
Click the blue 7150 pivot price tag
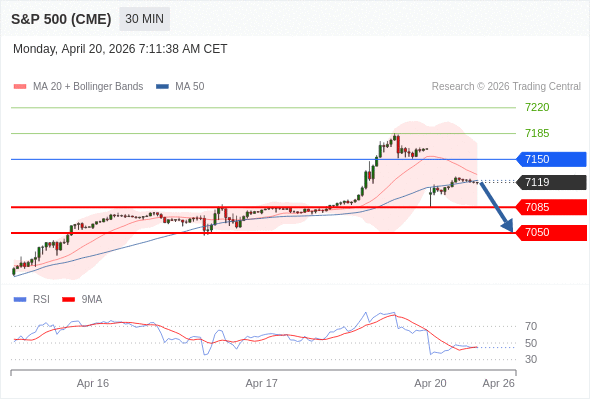551,159
